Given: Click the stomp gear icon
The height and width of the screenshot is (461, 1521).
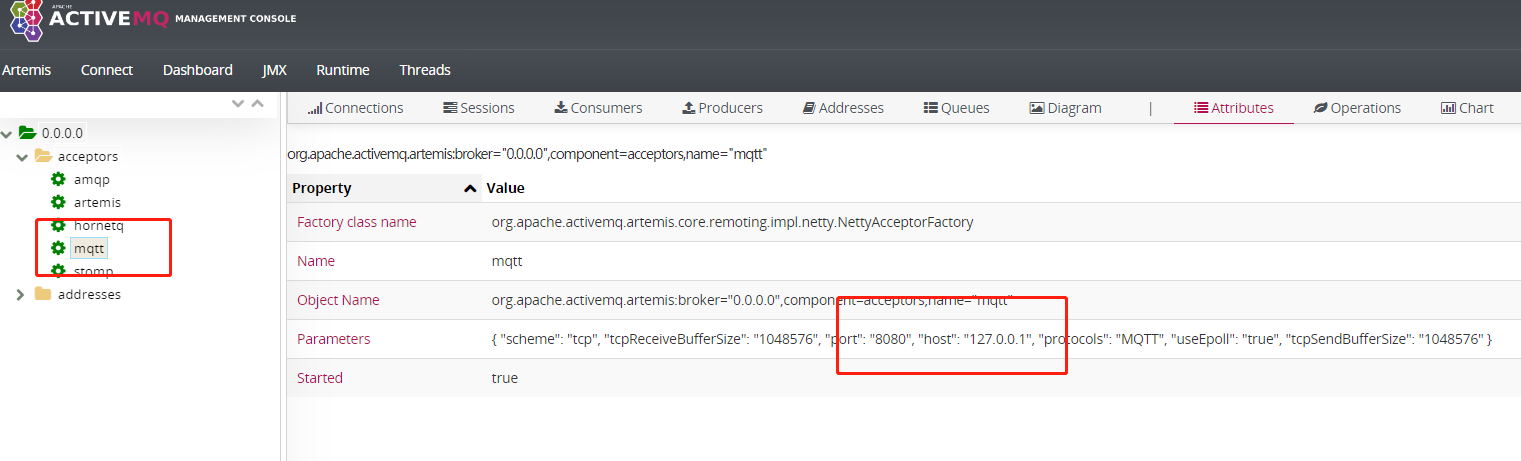Looking at the screenshot, I should [59, 271].
